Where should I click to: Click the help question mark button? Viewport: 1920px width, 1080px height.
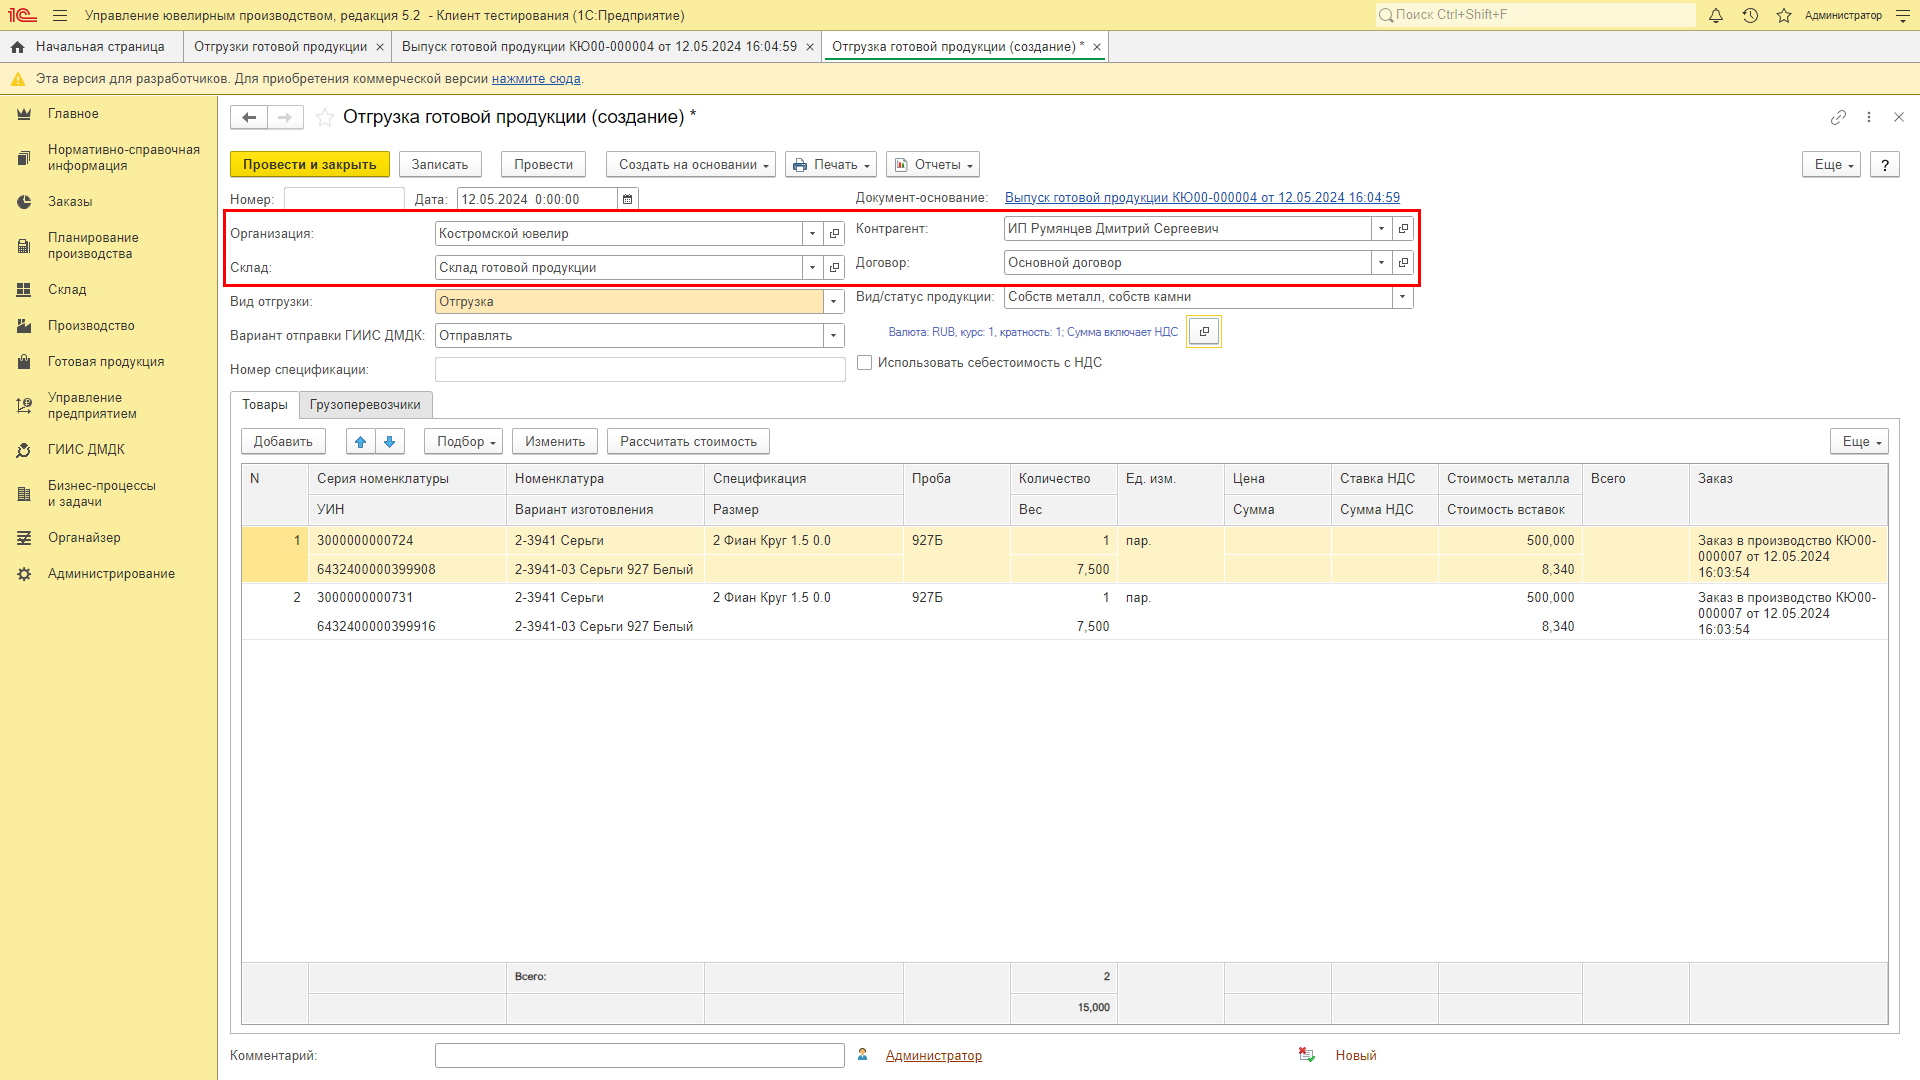(x=1885, y=165)
